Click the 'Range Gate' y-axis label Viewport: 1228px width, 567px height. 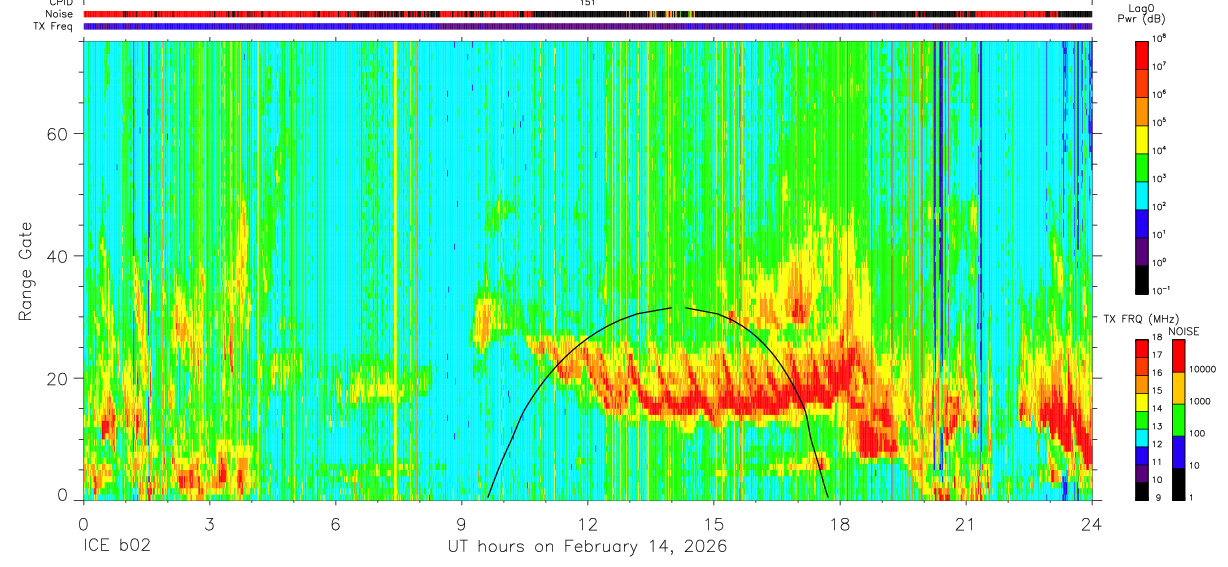click(25, 271)
